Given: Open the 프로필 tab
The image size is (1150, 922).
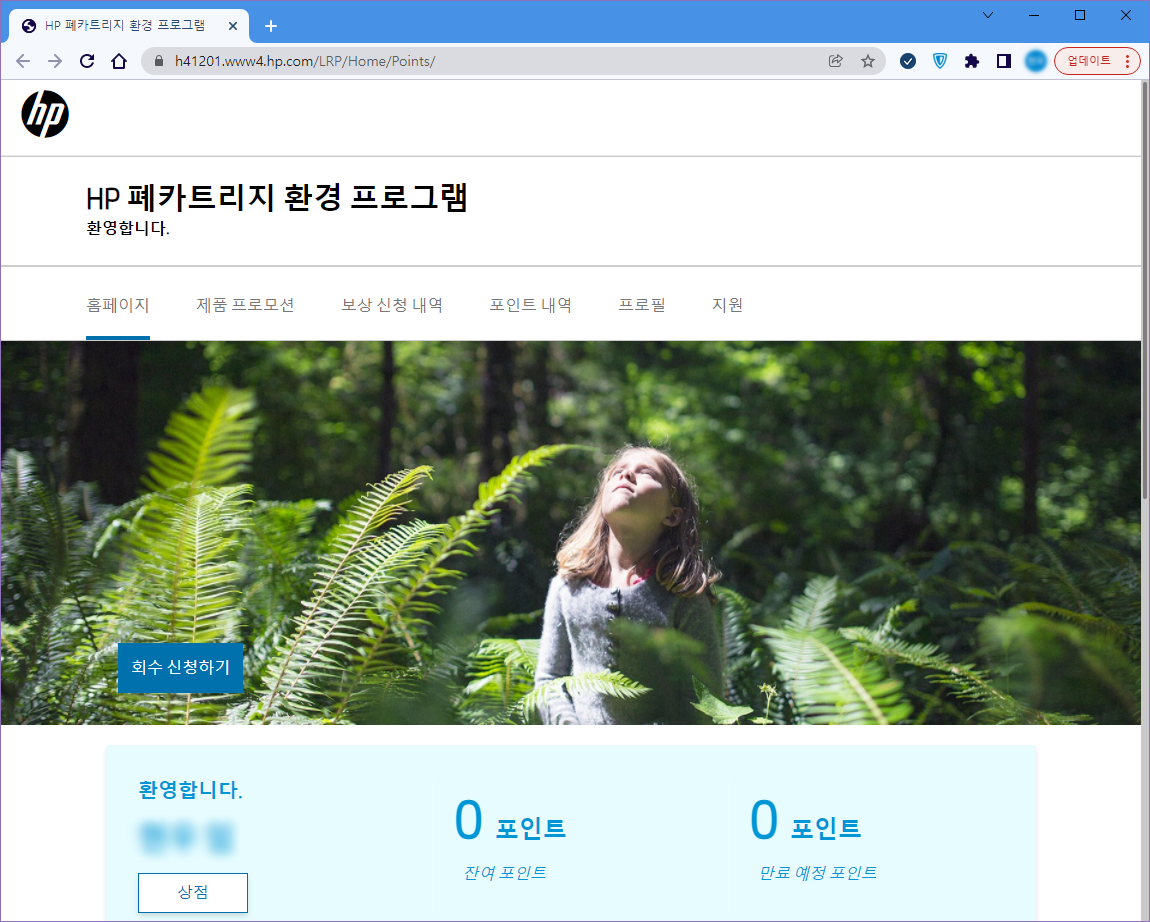Looking at the screenshot, I should pyautogui.click(x=642, y=305).
